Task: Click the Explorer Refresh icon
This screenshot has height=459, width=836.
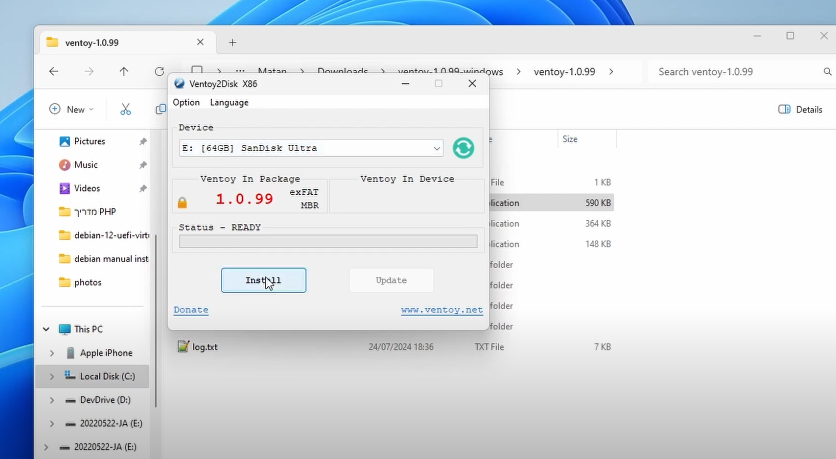Action: 159,71
